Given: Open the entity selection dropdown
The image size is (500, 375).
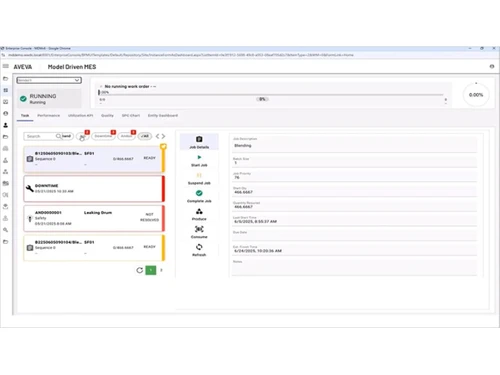Looking at the screenshot, I should click(x=49, y=80).
